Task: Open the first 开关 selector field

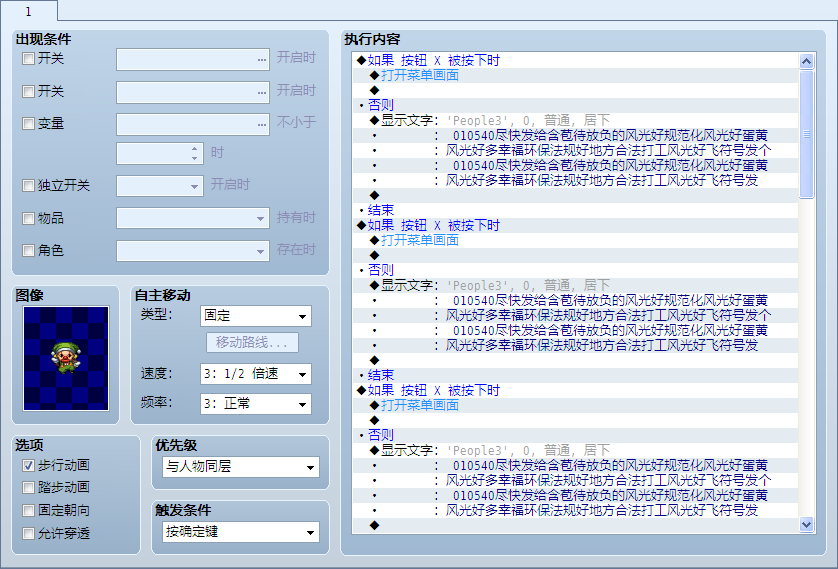Action: click(193, 59)
